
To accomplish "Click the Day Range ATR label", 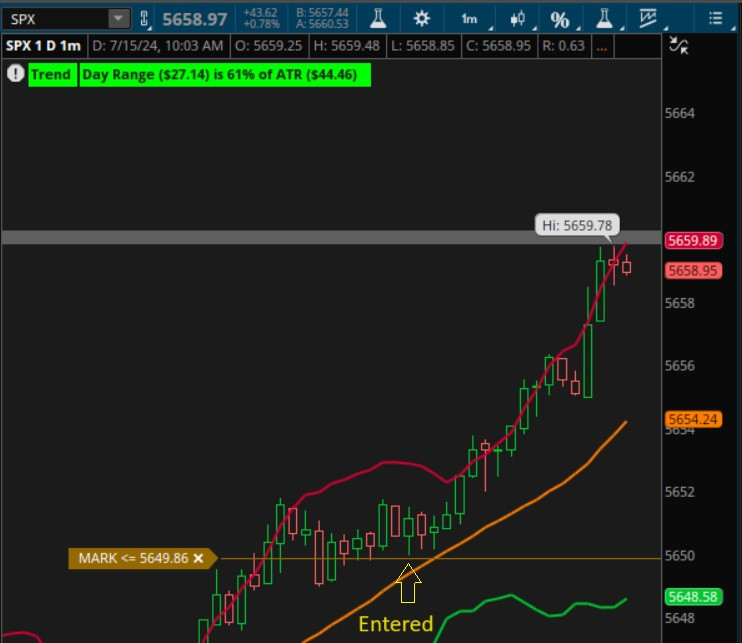I will pos(224,75).
